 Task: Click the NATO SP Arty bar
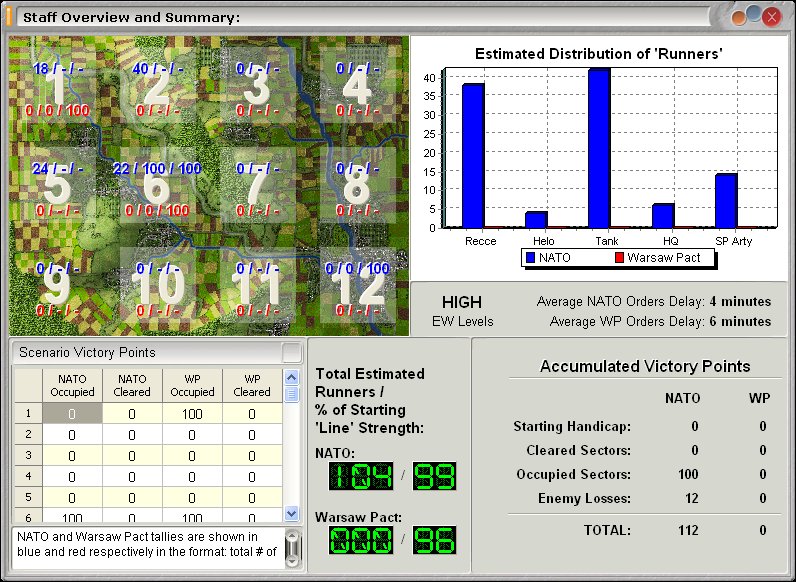pos(726,201)
